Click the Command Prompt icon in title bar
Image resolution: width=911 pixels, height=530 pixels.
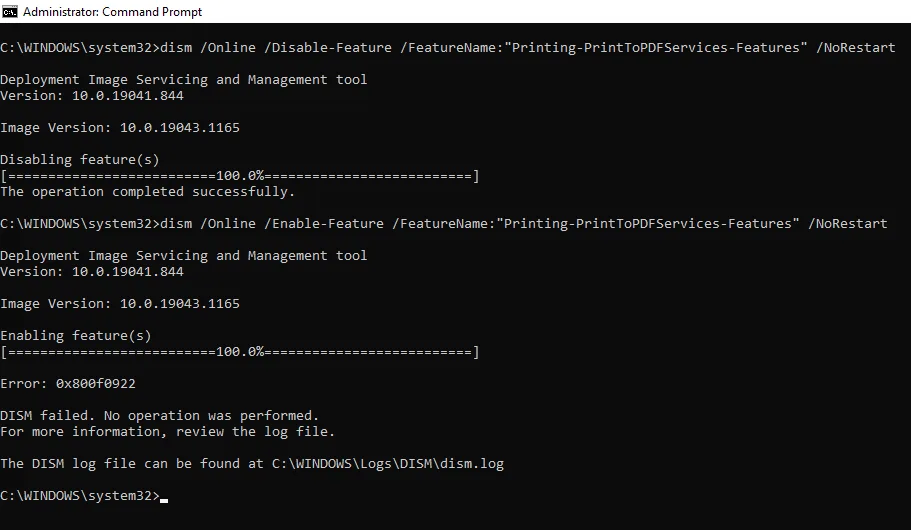(10, 12)
